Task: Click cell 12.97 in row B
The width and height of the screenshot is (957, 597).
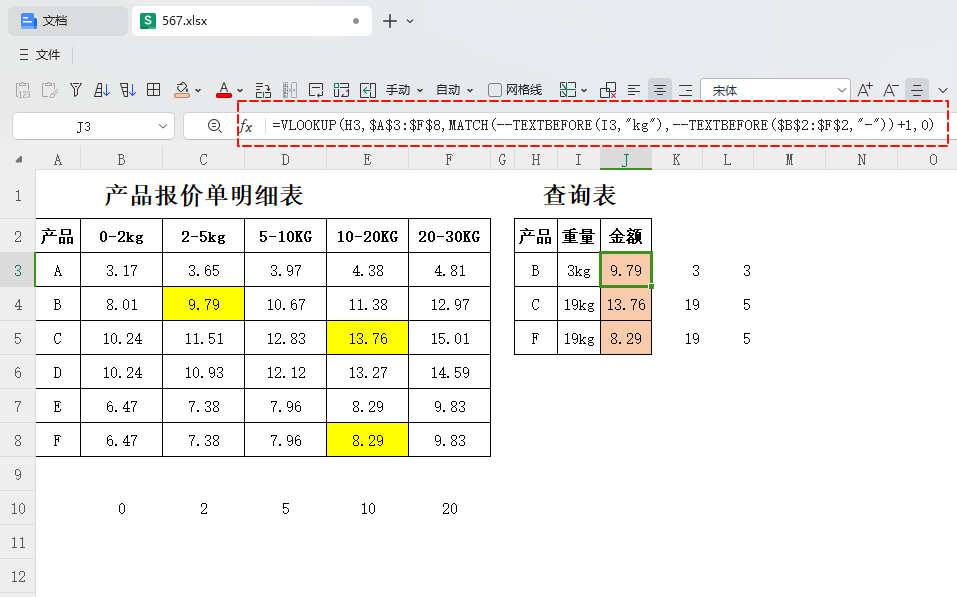Action: point(450,304)
